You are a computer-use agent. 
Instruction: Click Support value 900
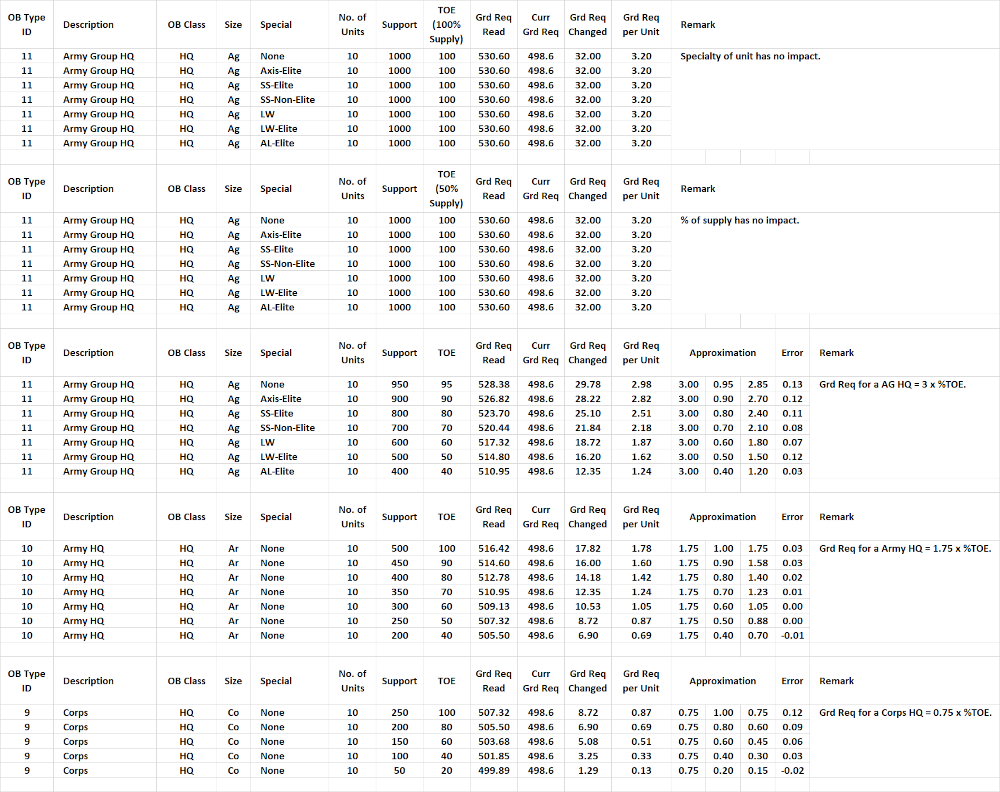[399, 399]
